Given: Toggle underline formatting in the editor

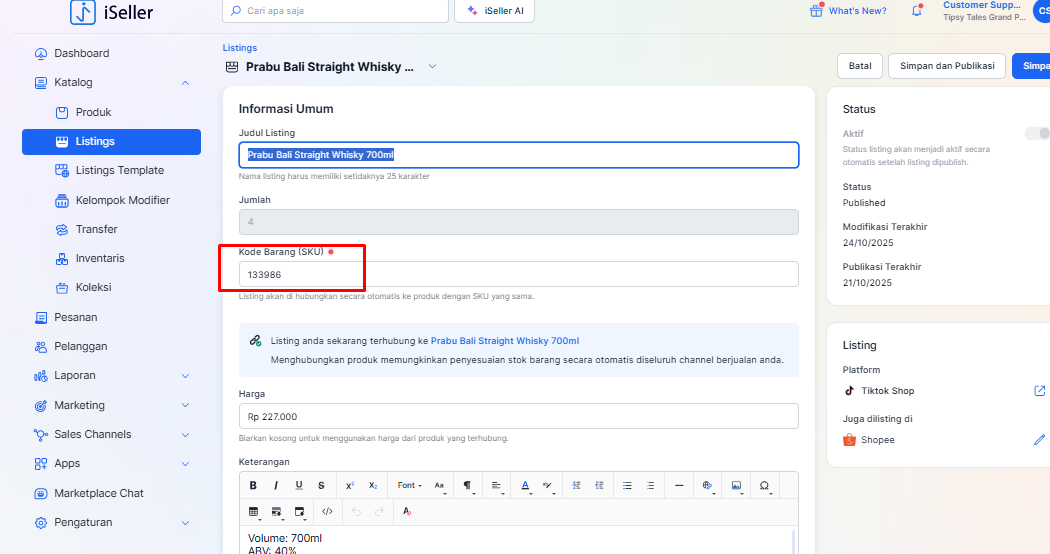Looking at the screenshot, I should (x=299, y=485).
